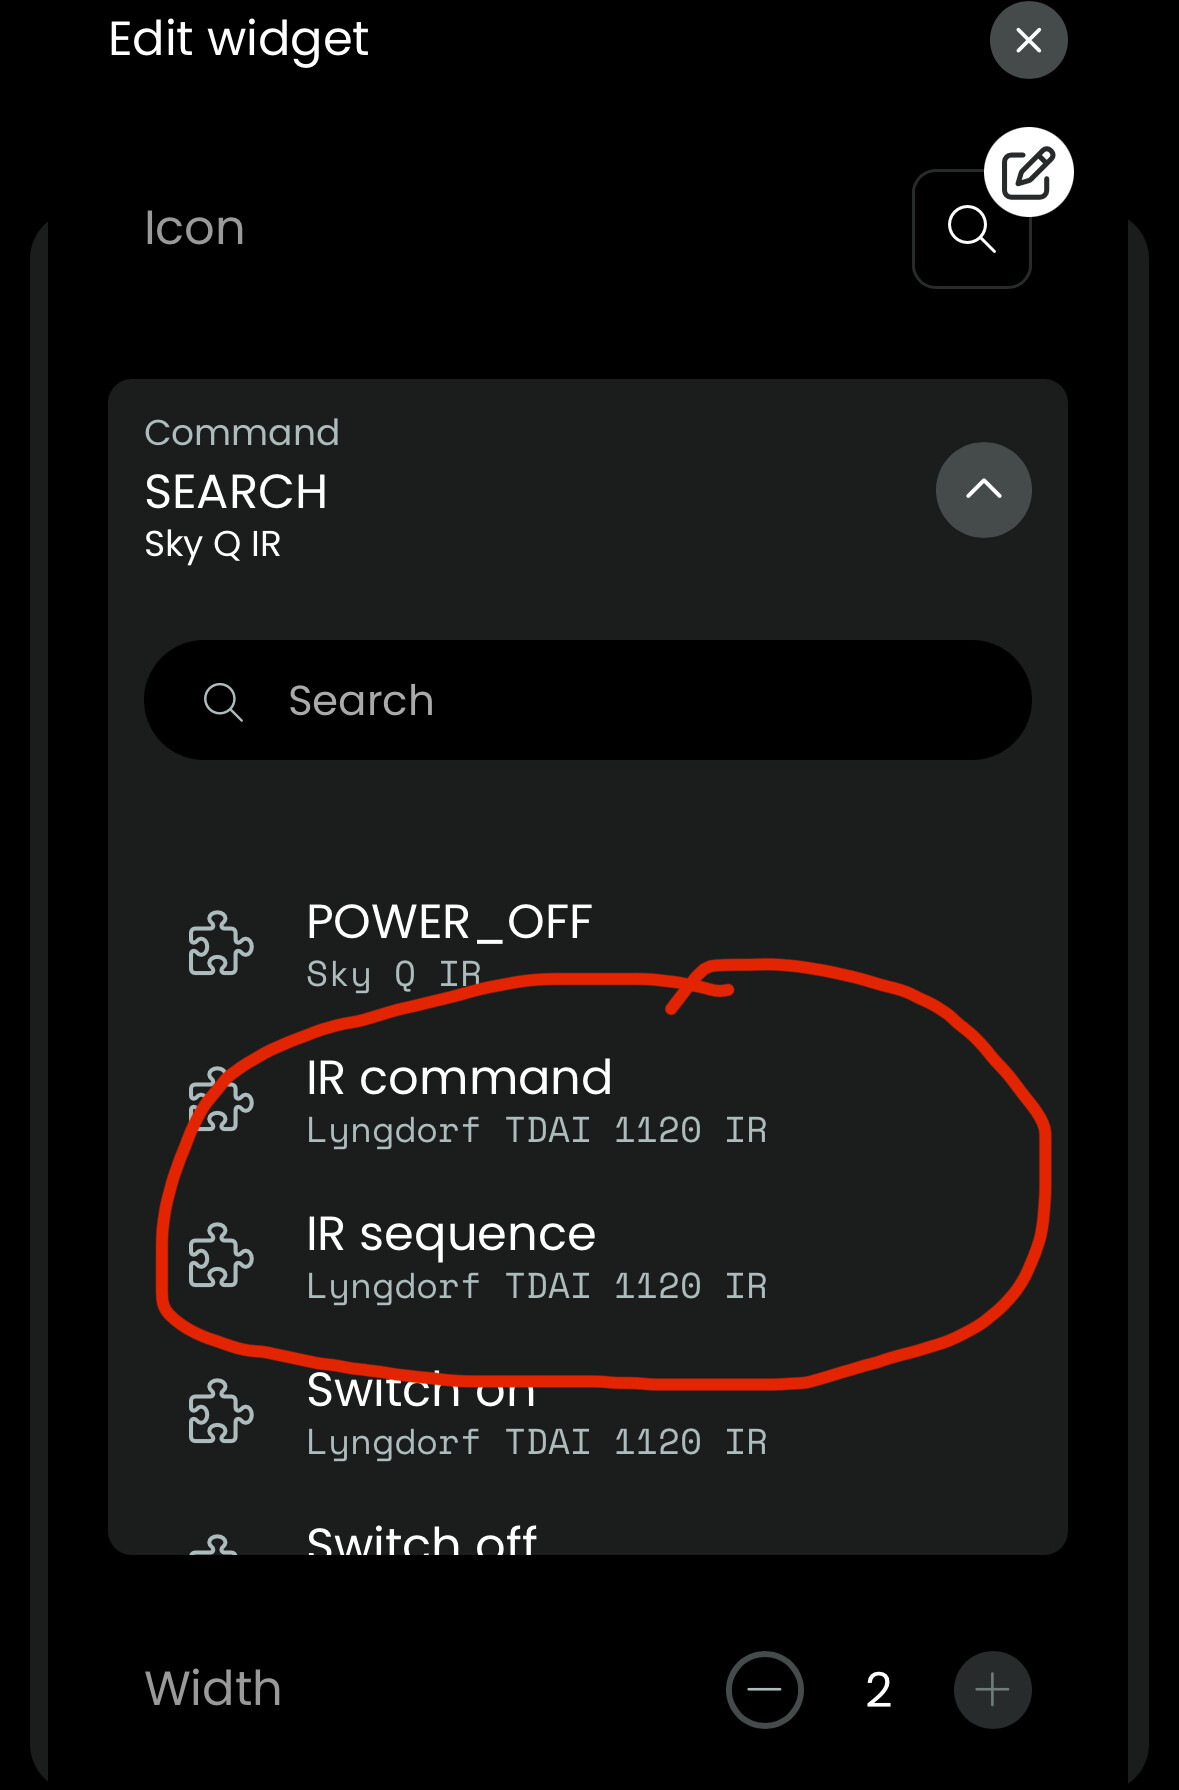1179x1790 pixels.
Task: Click puzzle icon beside POWER_OFF
Action: [221, 943]
